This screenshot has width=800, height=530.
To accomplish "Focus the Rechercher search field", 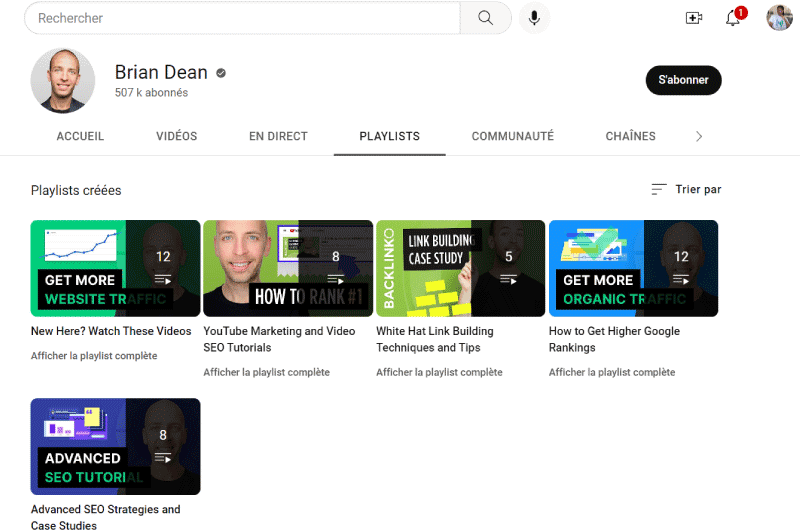I will click(x=242, y=18).
